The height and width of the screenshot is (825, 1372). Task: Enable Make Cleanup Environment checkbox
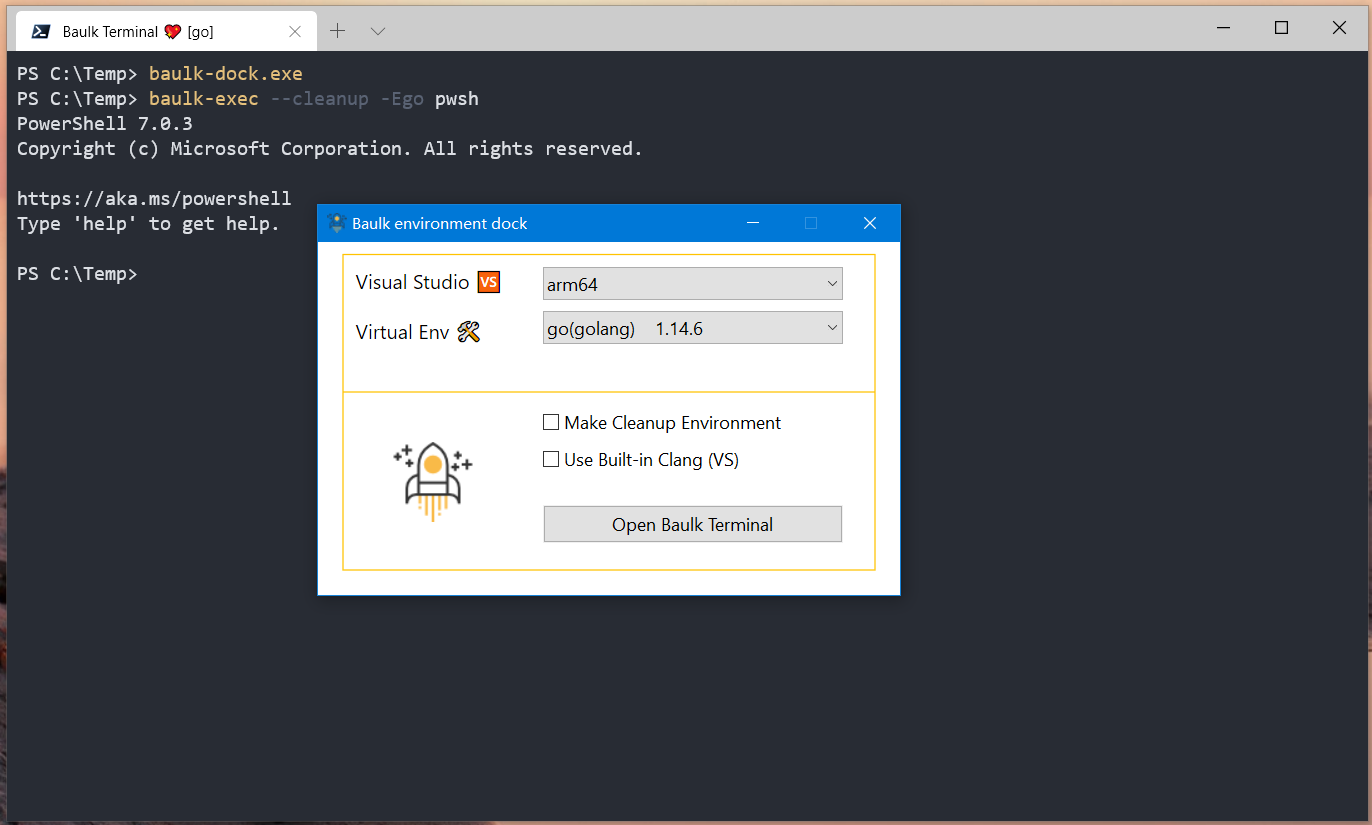point(551,422)
